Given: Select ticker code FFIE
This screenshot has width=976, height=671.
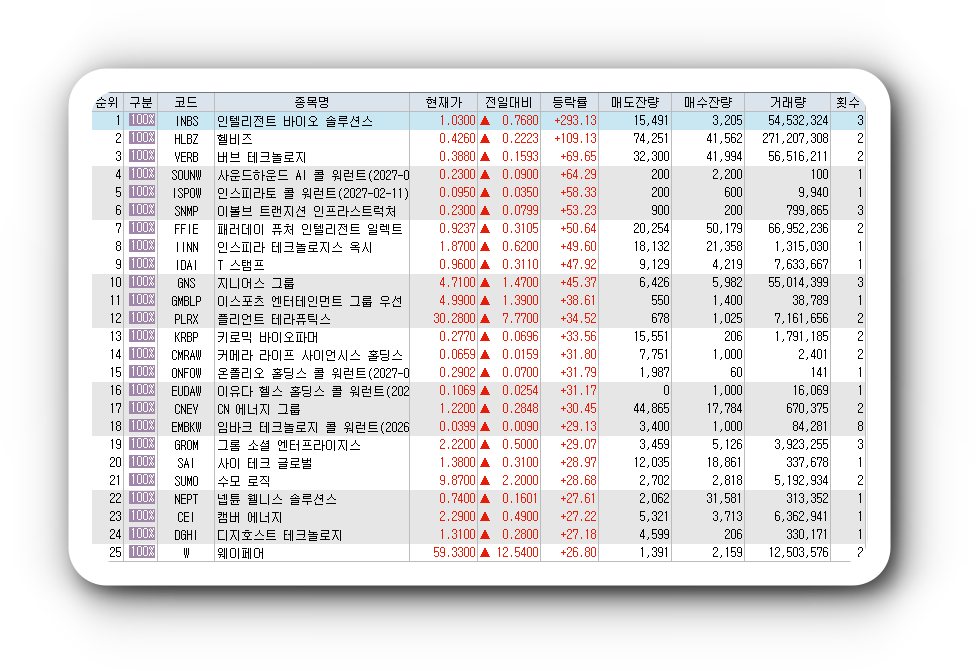Looking at the screenshot, I should (186, 229).
